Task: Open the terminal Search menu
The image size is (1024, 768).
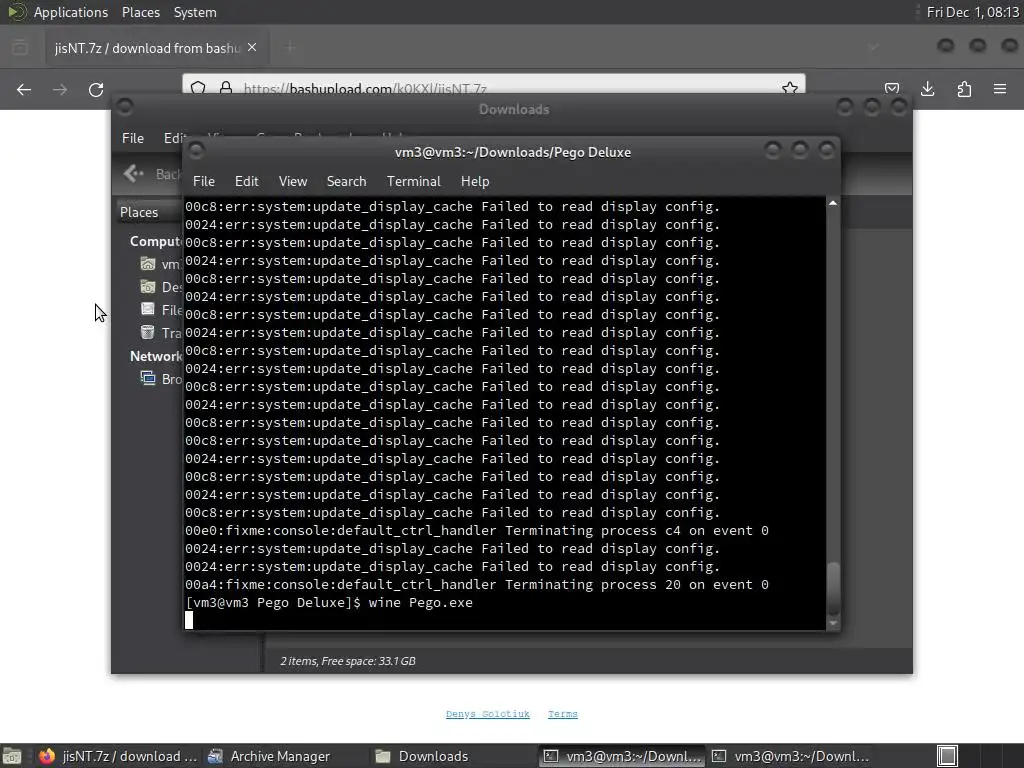Action: click(x=346, y=182)
